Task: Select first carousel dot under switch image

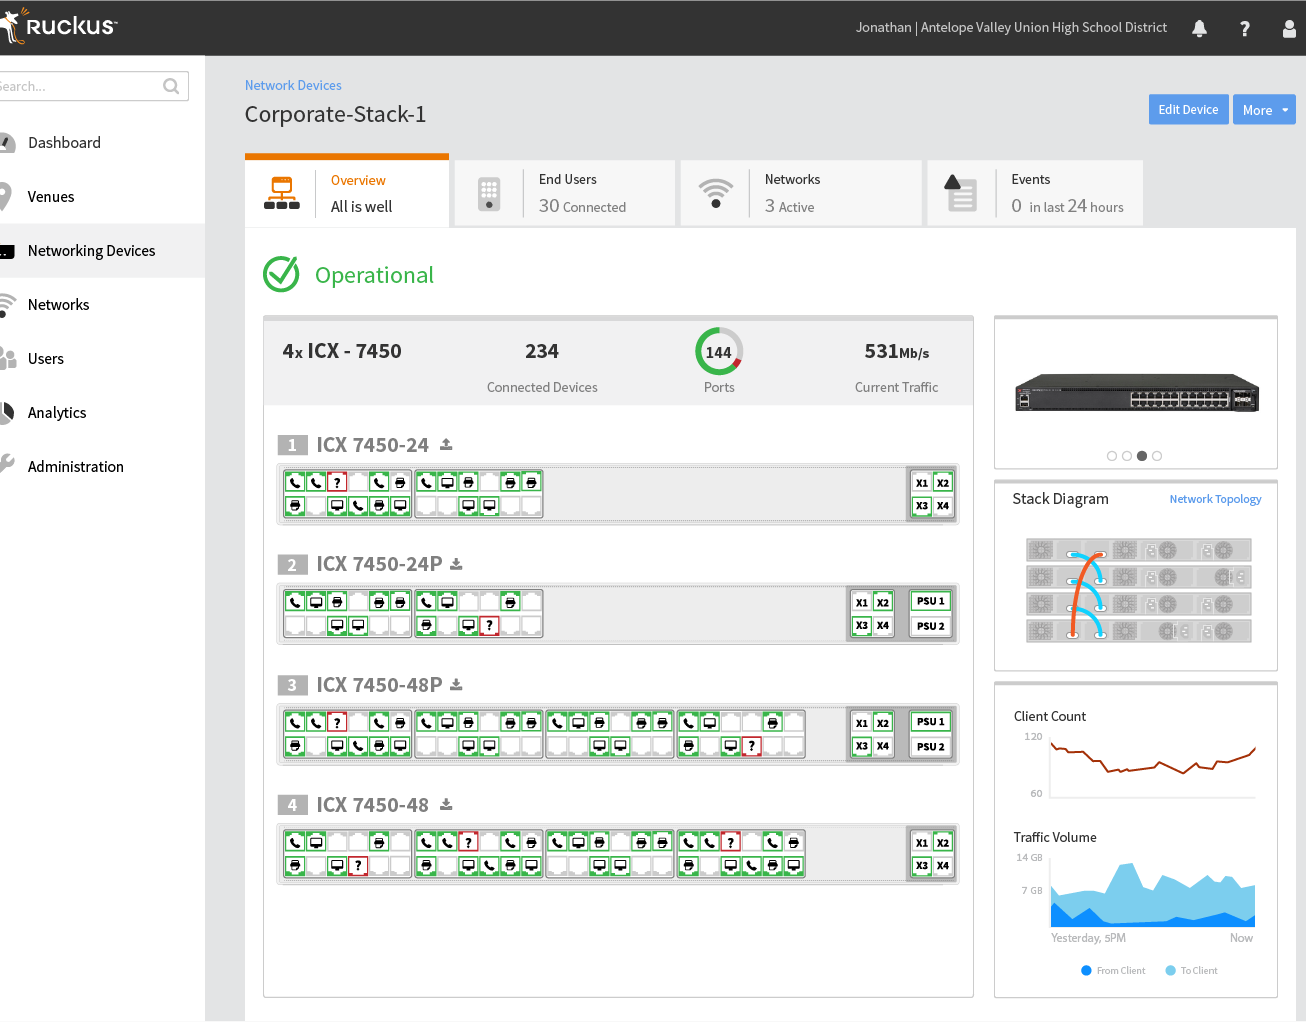Action: point(1112,456)
